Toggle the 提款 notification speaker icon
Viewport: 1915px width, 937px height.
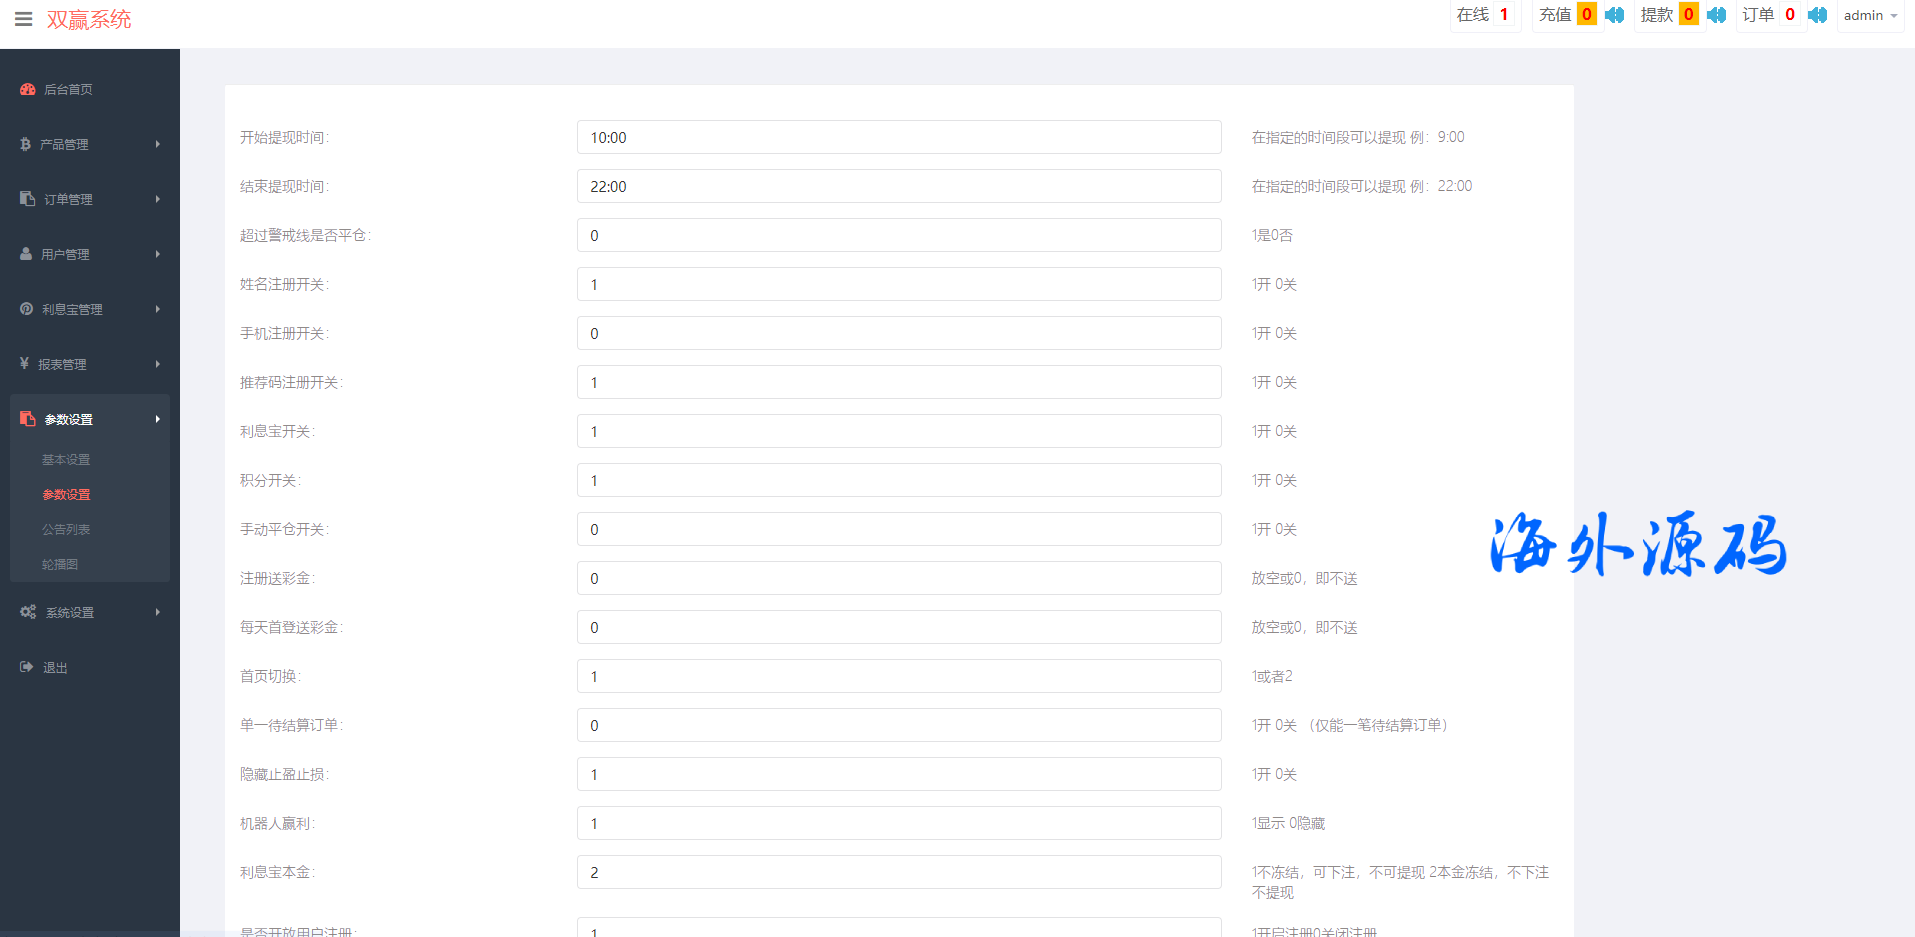tap(1716, 15)
